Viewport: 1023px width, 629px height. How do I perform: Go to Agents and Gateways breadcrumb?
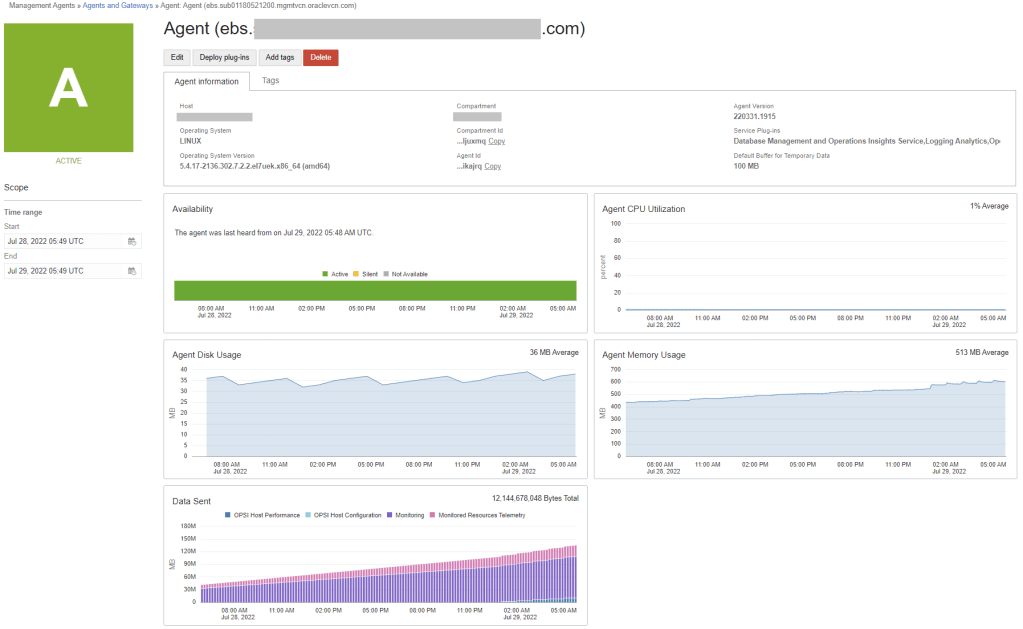click(116, 6)
